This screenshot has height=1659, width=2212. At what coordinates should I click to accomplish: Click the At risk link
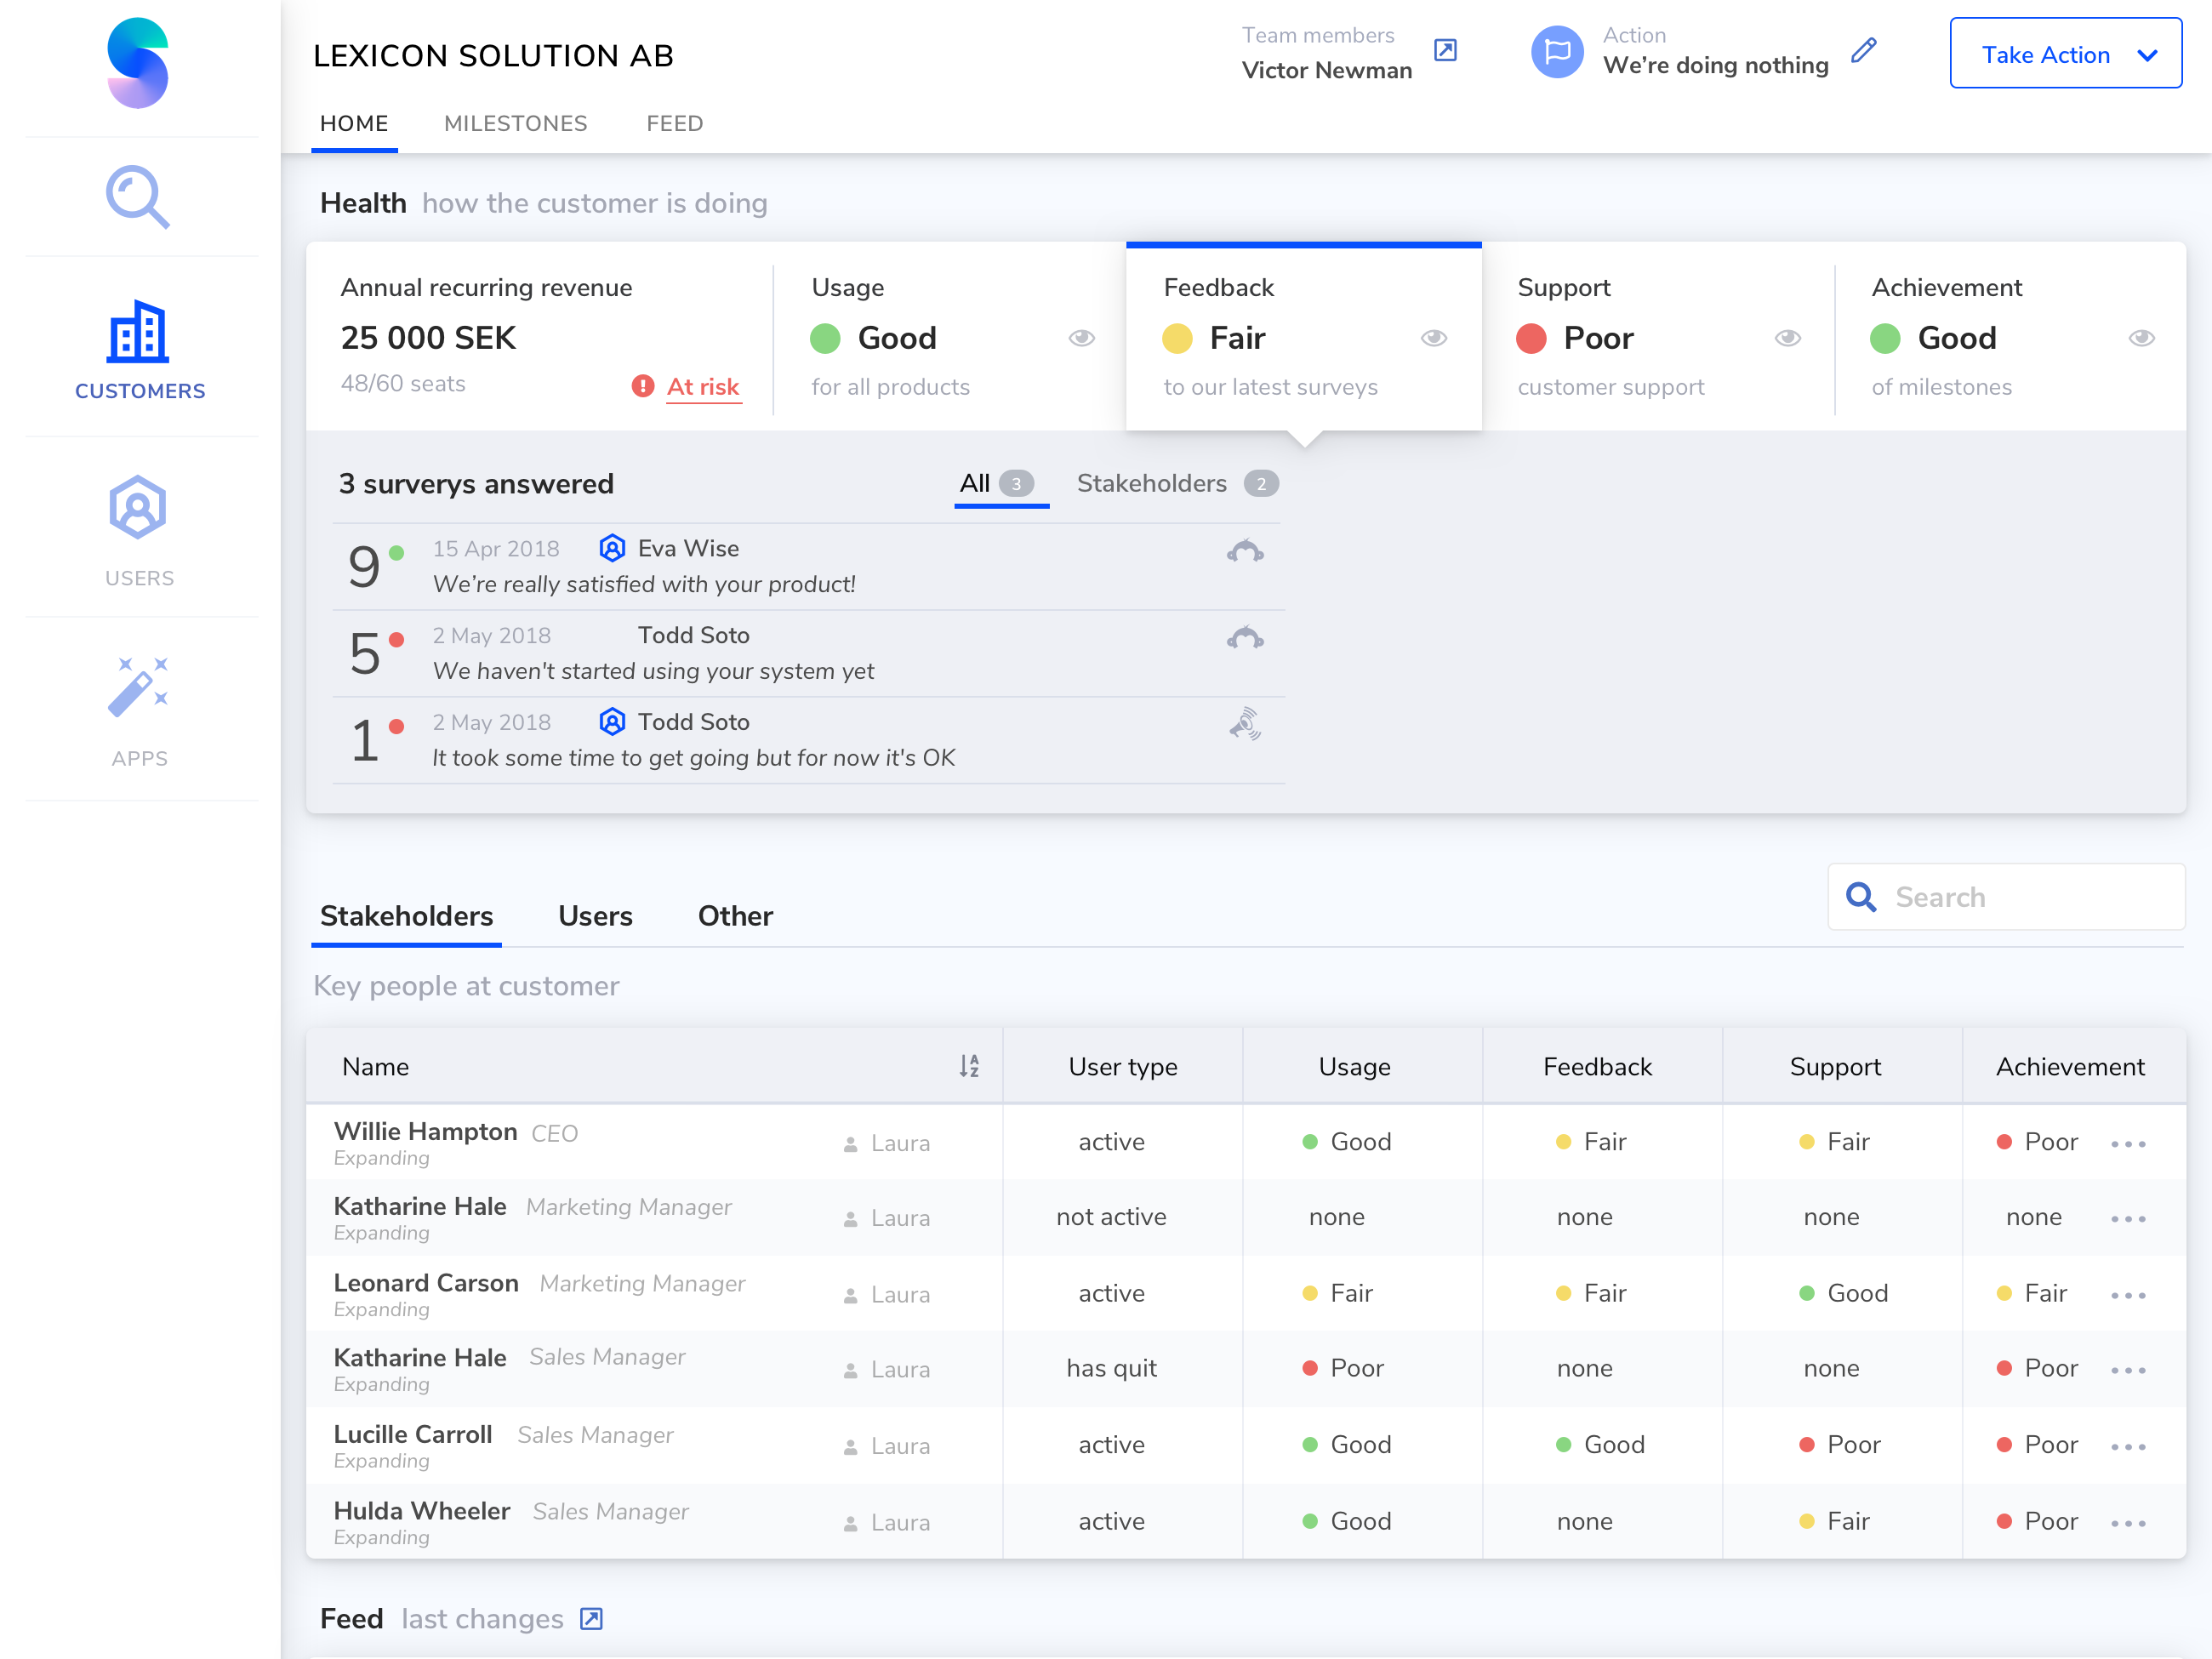[x=702, y=387]
